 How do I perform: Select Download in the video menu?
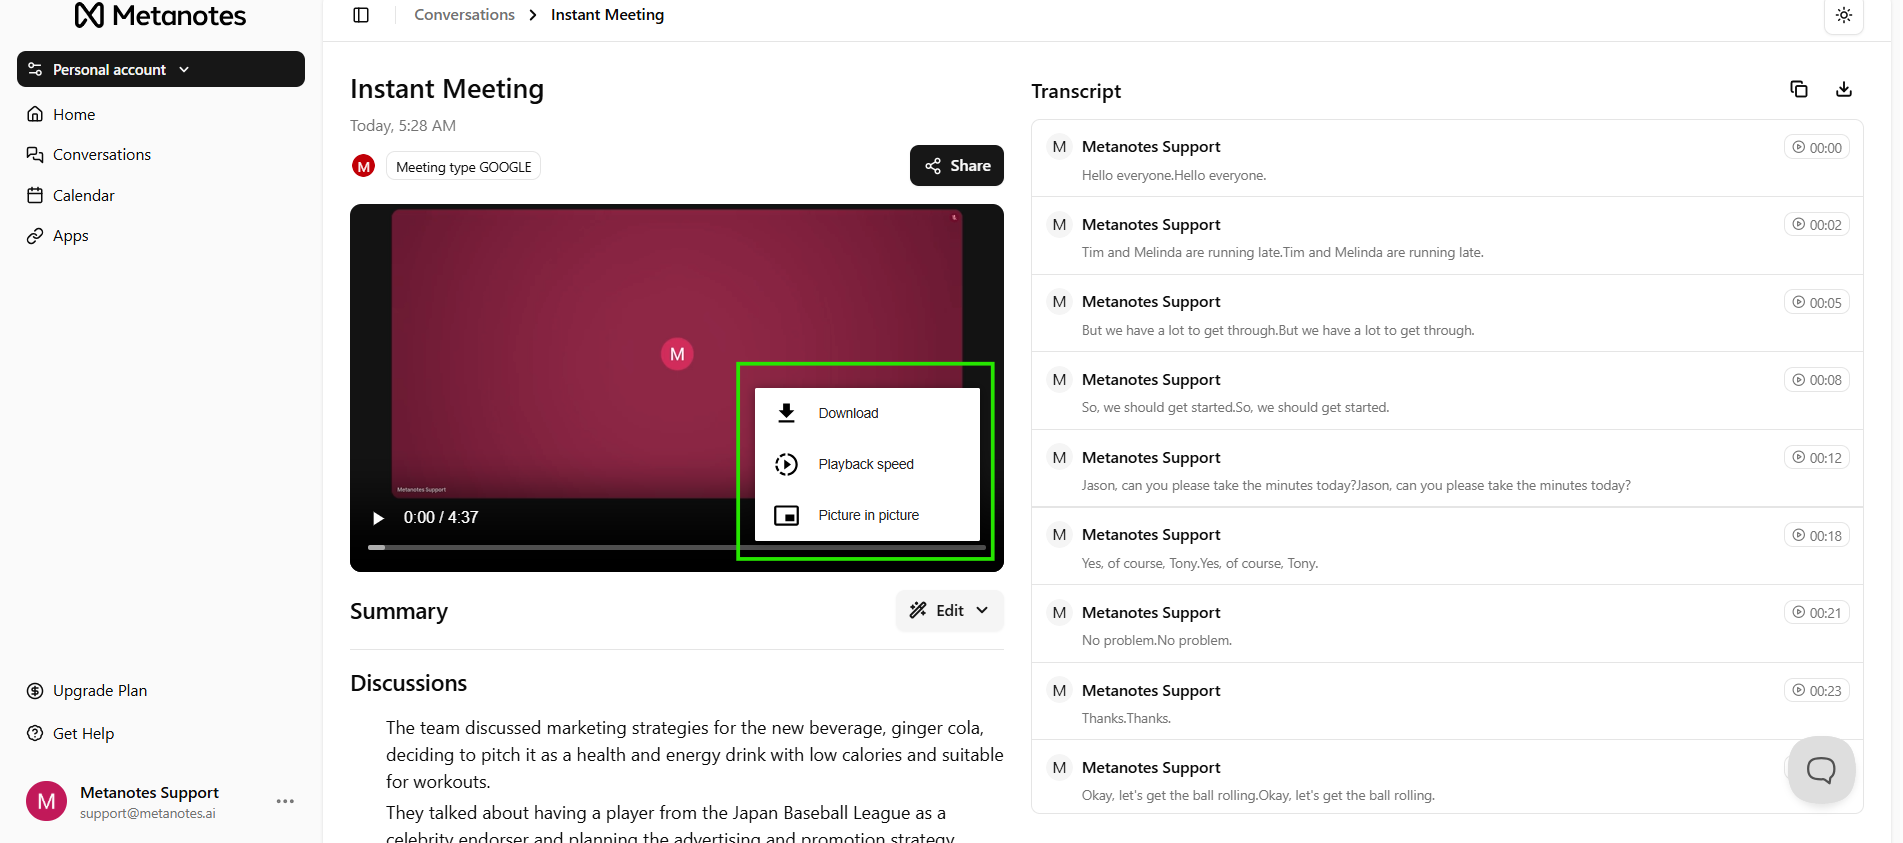point(867,413)
